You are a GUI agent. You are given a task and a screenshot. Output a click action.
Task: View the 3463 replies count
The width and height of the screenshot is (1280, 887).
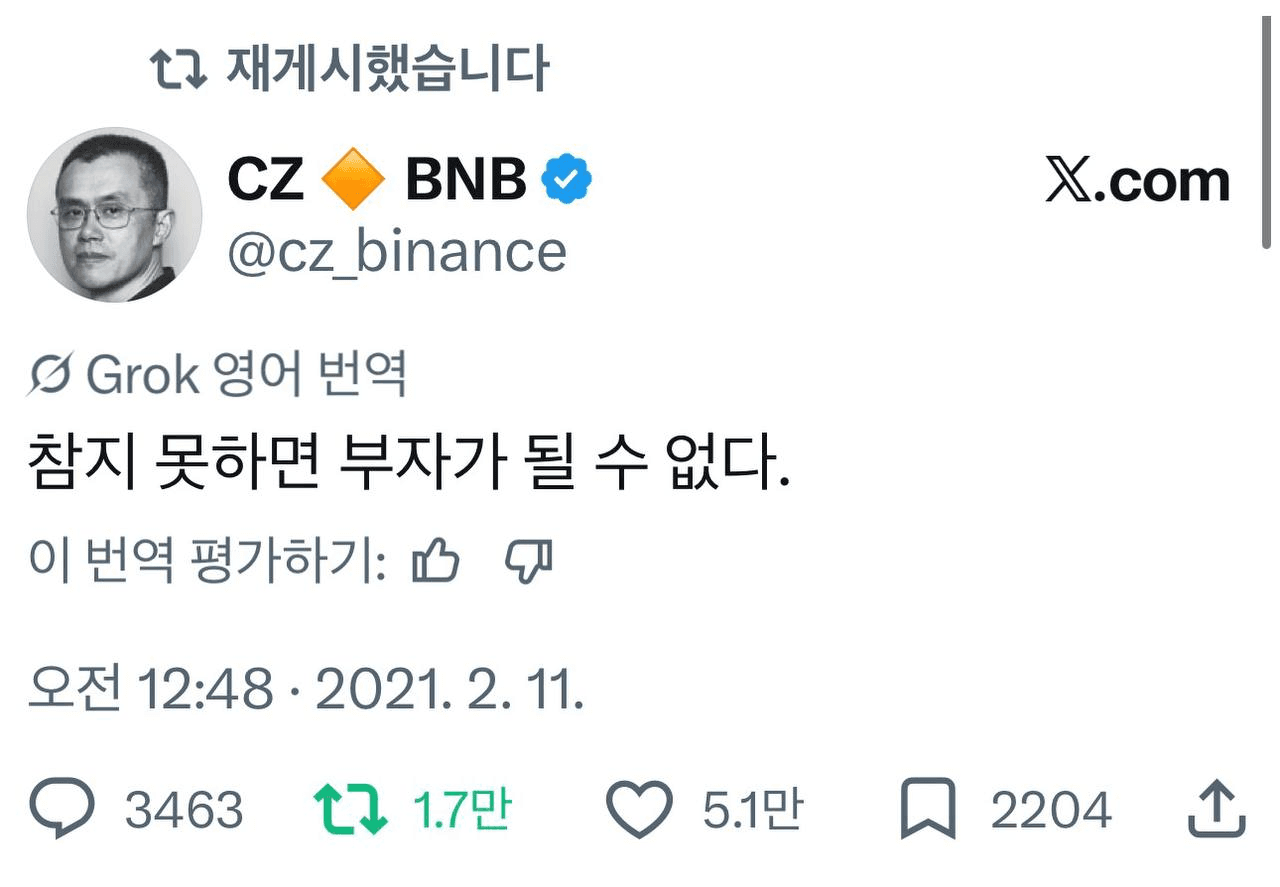click(184, 810)
